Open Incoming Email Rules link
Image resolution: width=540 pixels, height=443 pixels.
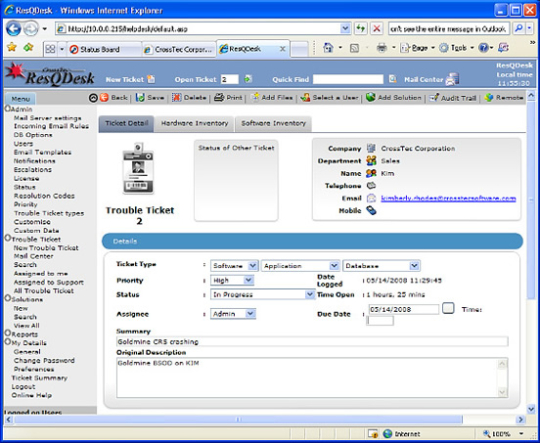(x=51, y=126)
